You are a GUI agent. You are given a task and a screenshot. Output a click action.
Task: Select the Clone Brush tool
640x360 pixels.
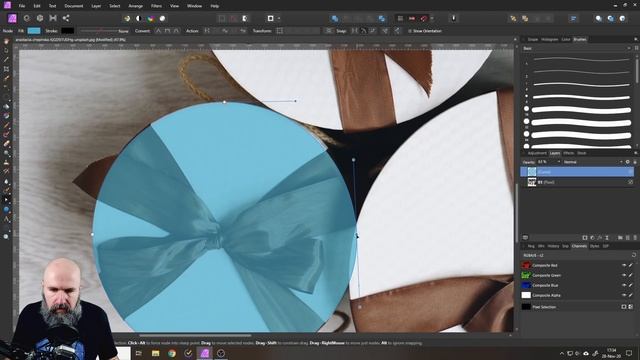[6, 162]
